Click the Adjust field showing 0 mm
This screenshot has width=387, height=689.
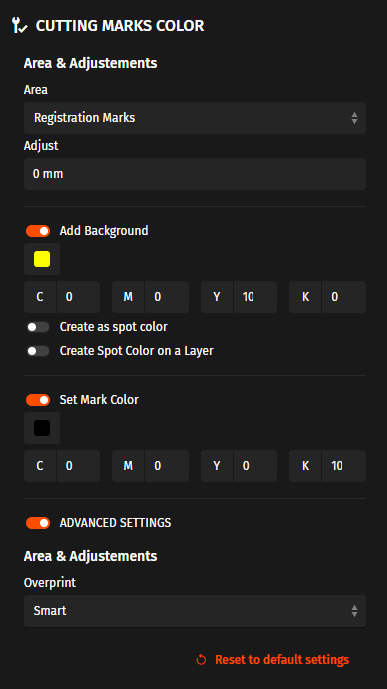pos(195,174)
